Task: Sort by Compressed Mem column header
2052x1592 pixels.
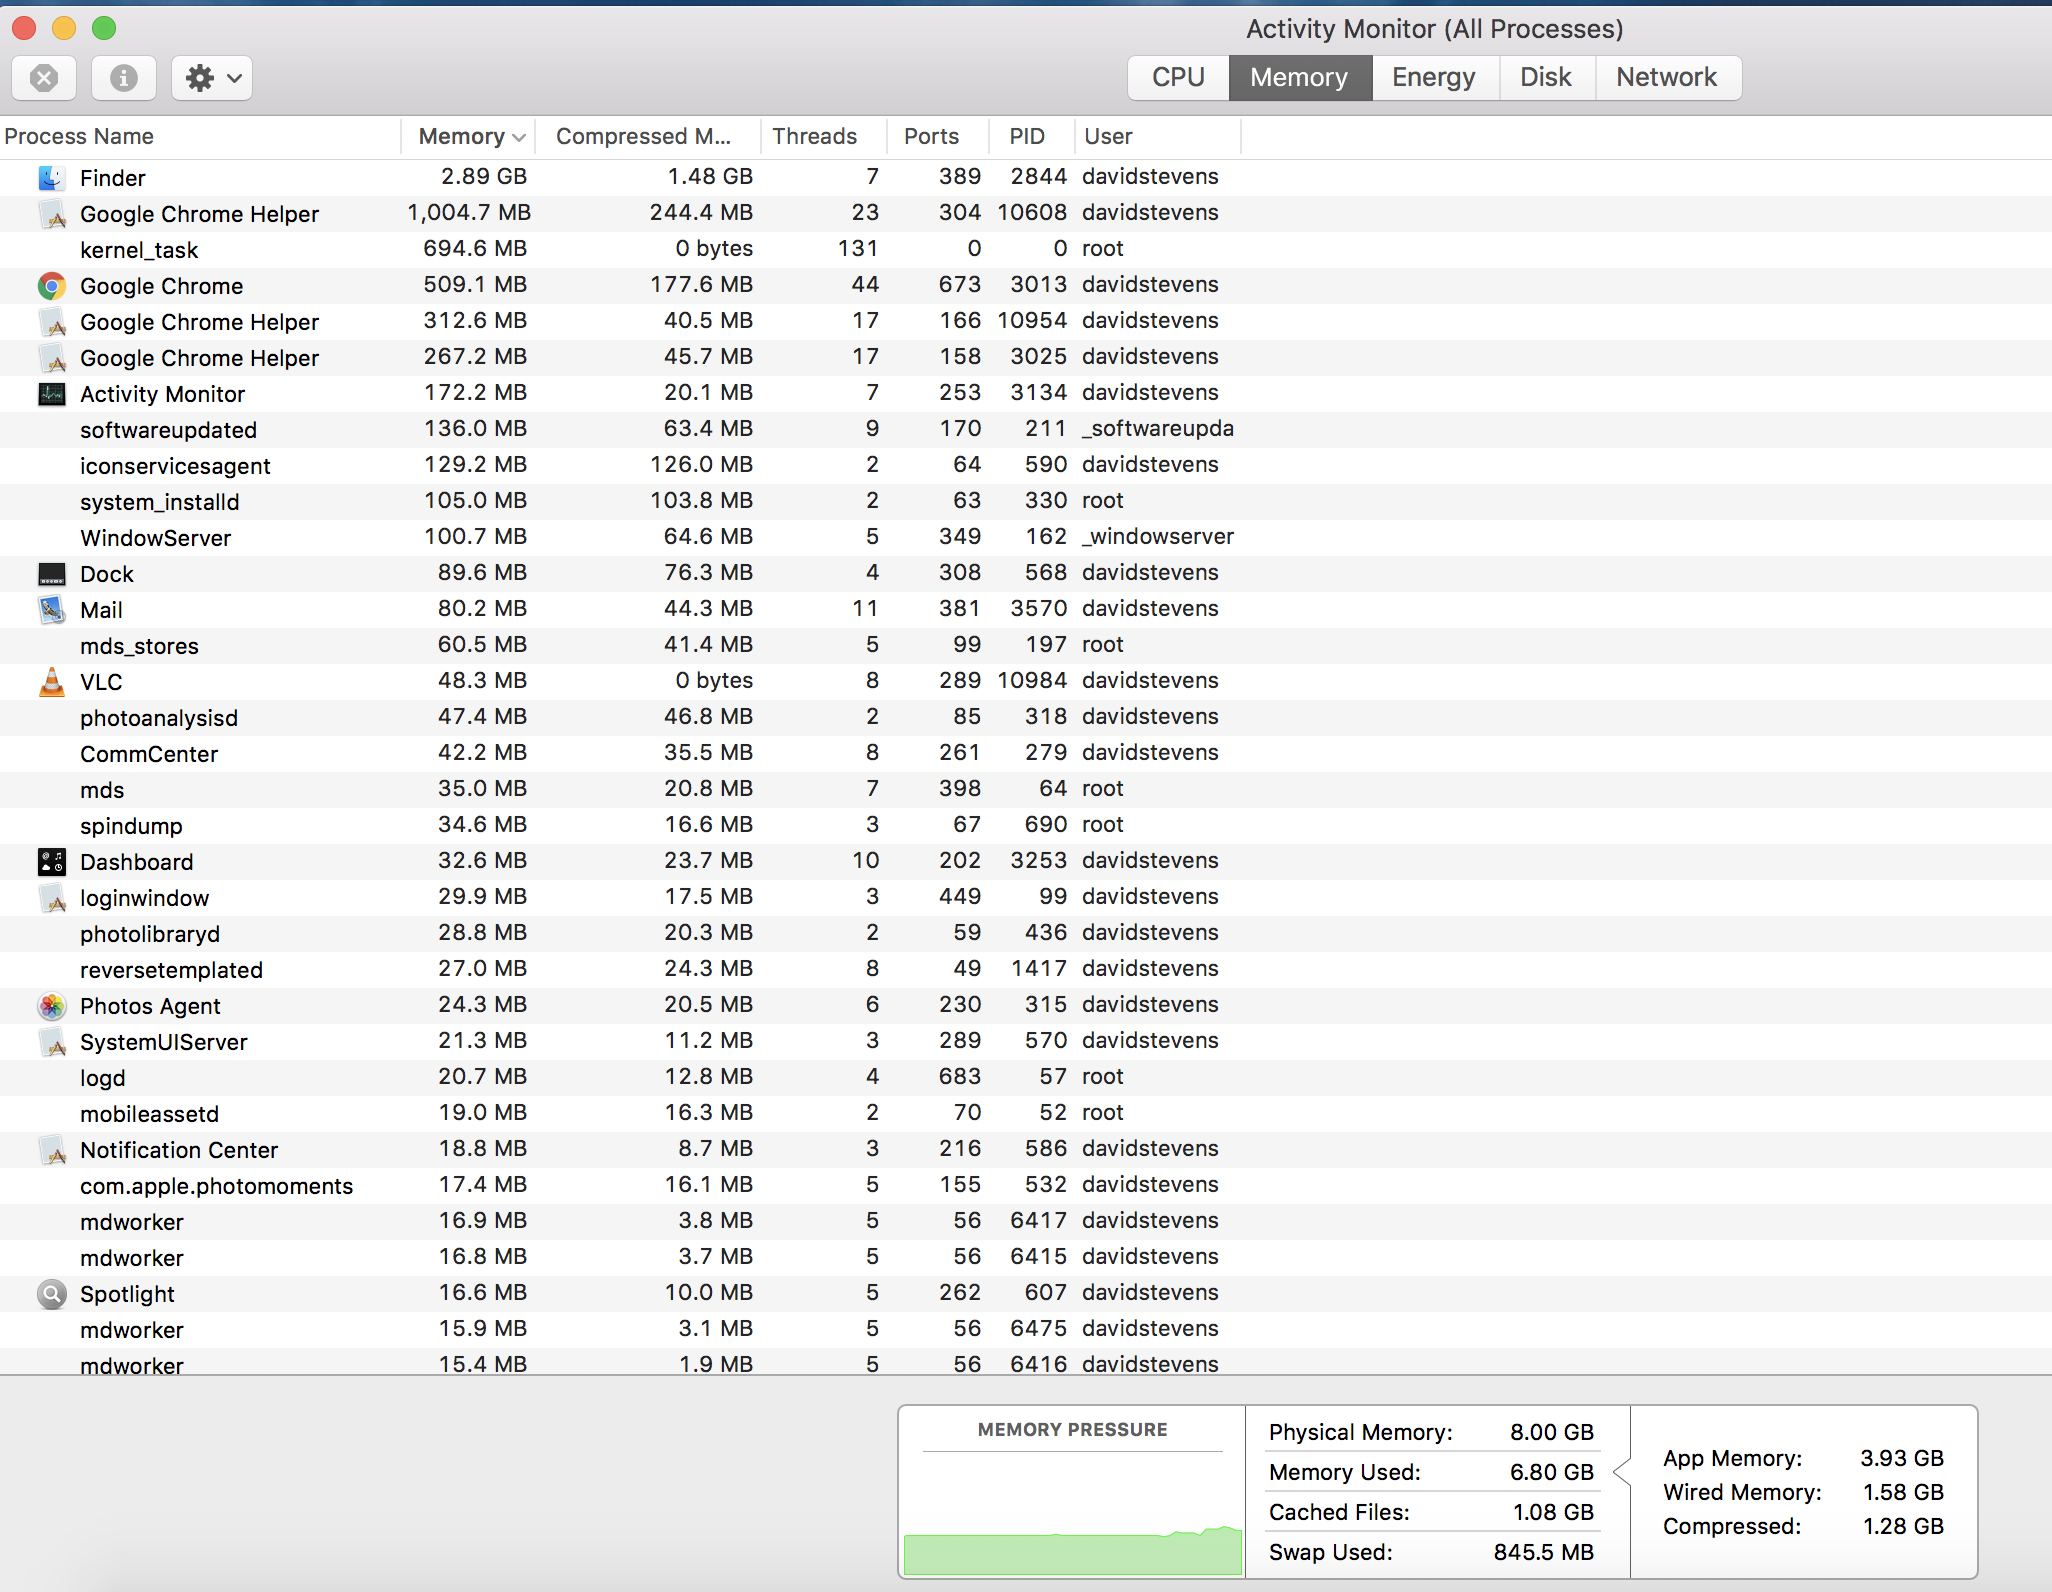Action: click(x=648, y=137)
